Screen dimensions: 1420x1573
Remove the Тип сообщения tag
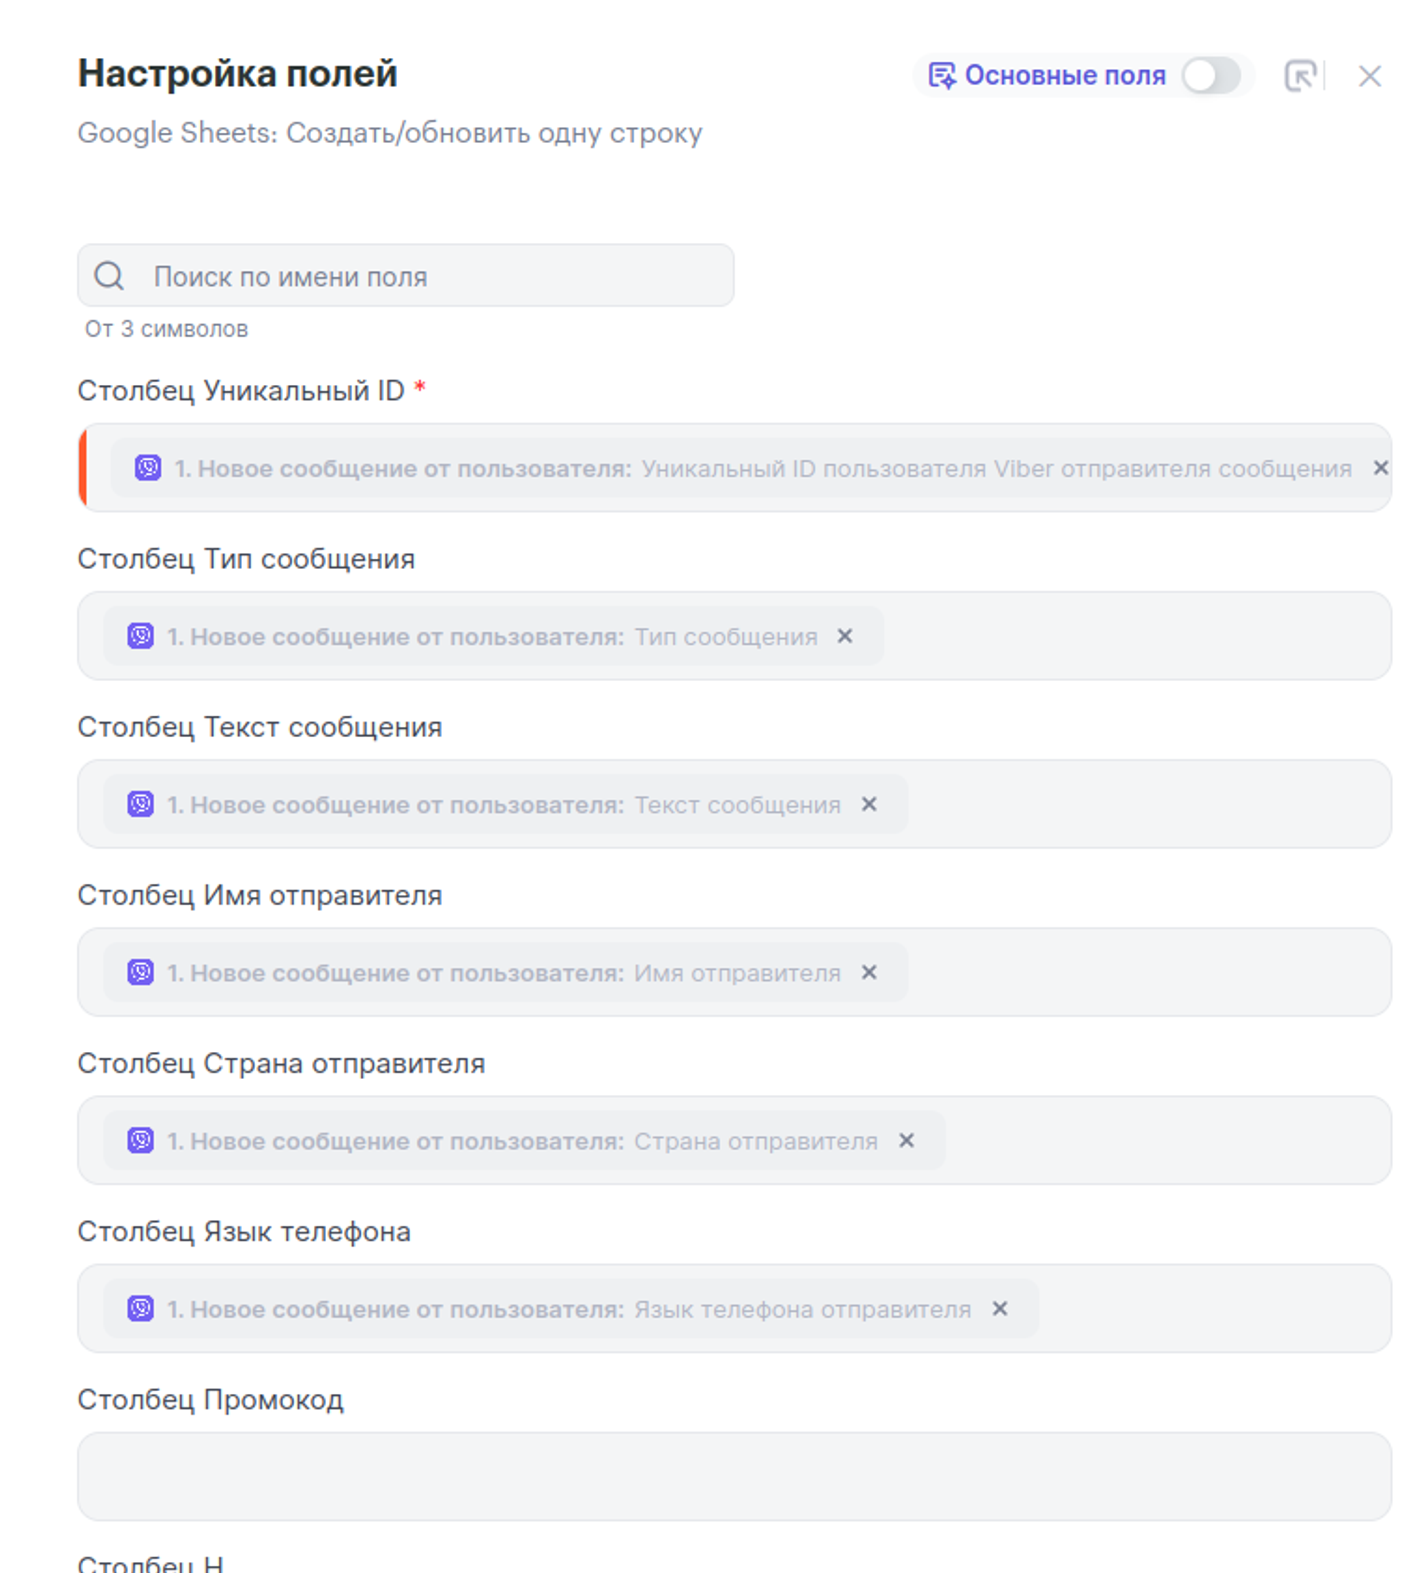[845, 636]
